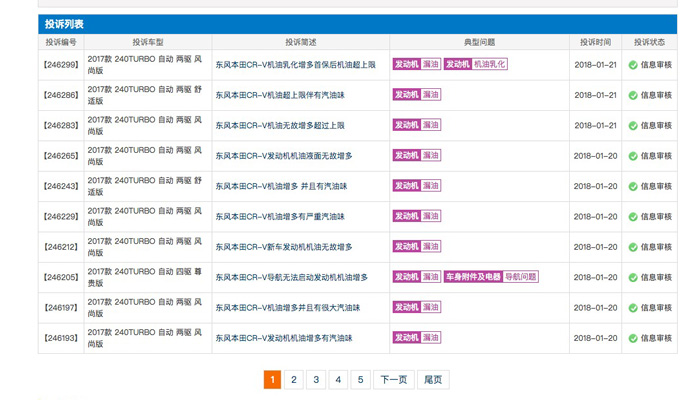Screen dimensions: 700x400
Task: Click green check icon for complaint 246299
Action: coord(633,65)
